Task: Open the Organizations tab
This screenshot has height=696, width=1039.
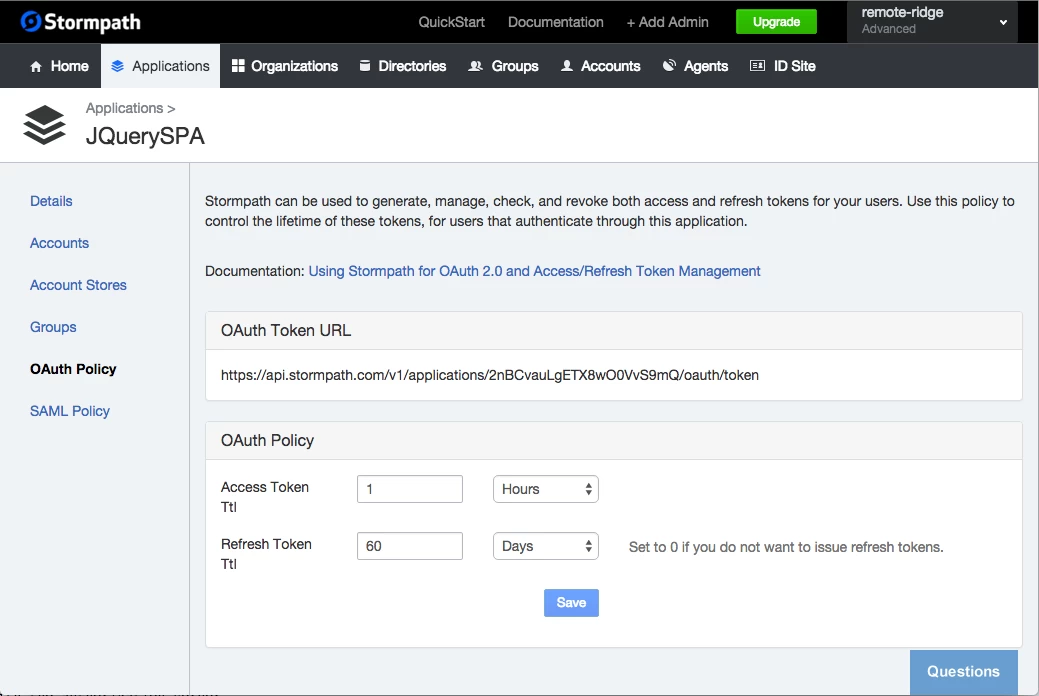Action: (285, 66)
